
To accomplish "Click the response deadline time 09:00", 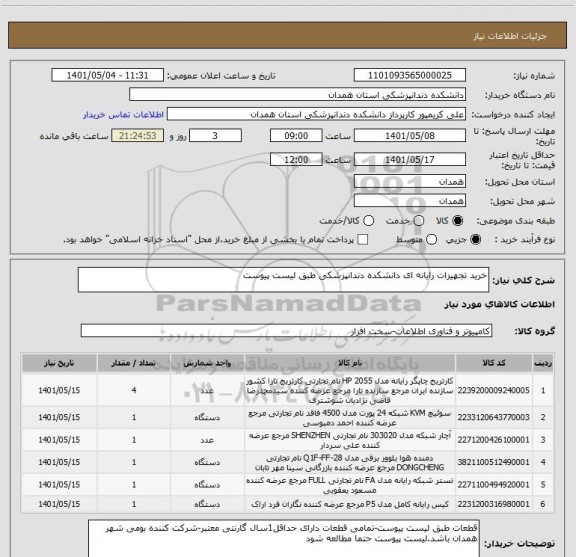I will pyautogui.click(x=296, y=136).
